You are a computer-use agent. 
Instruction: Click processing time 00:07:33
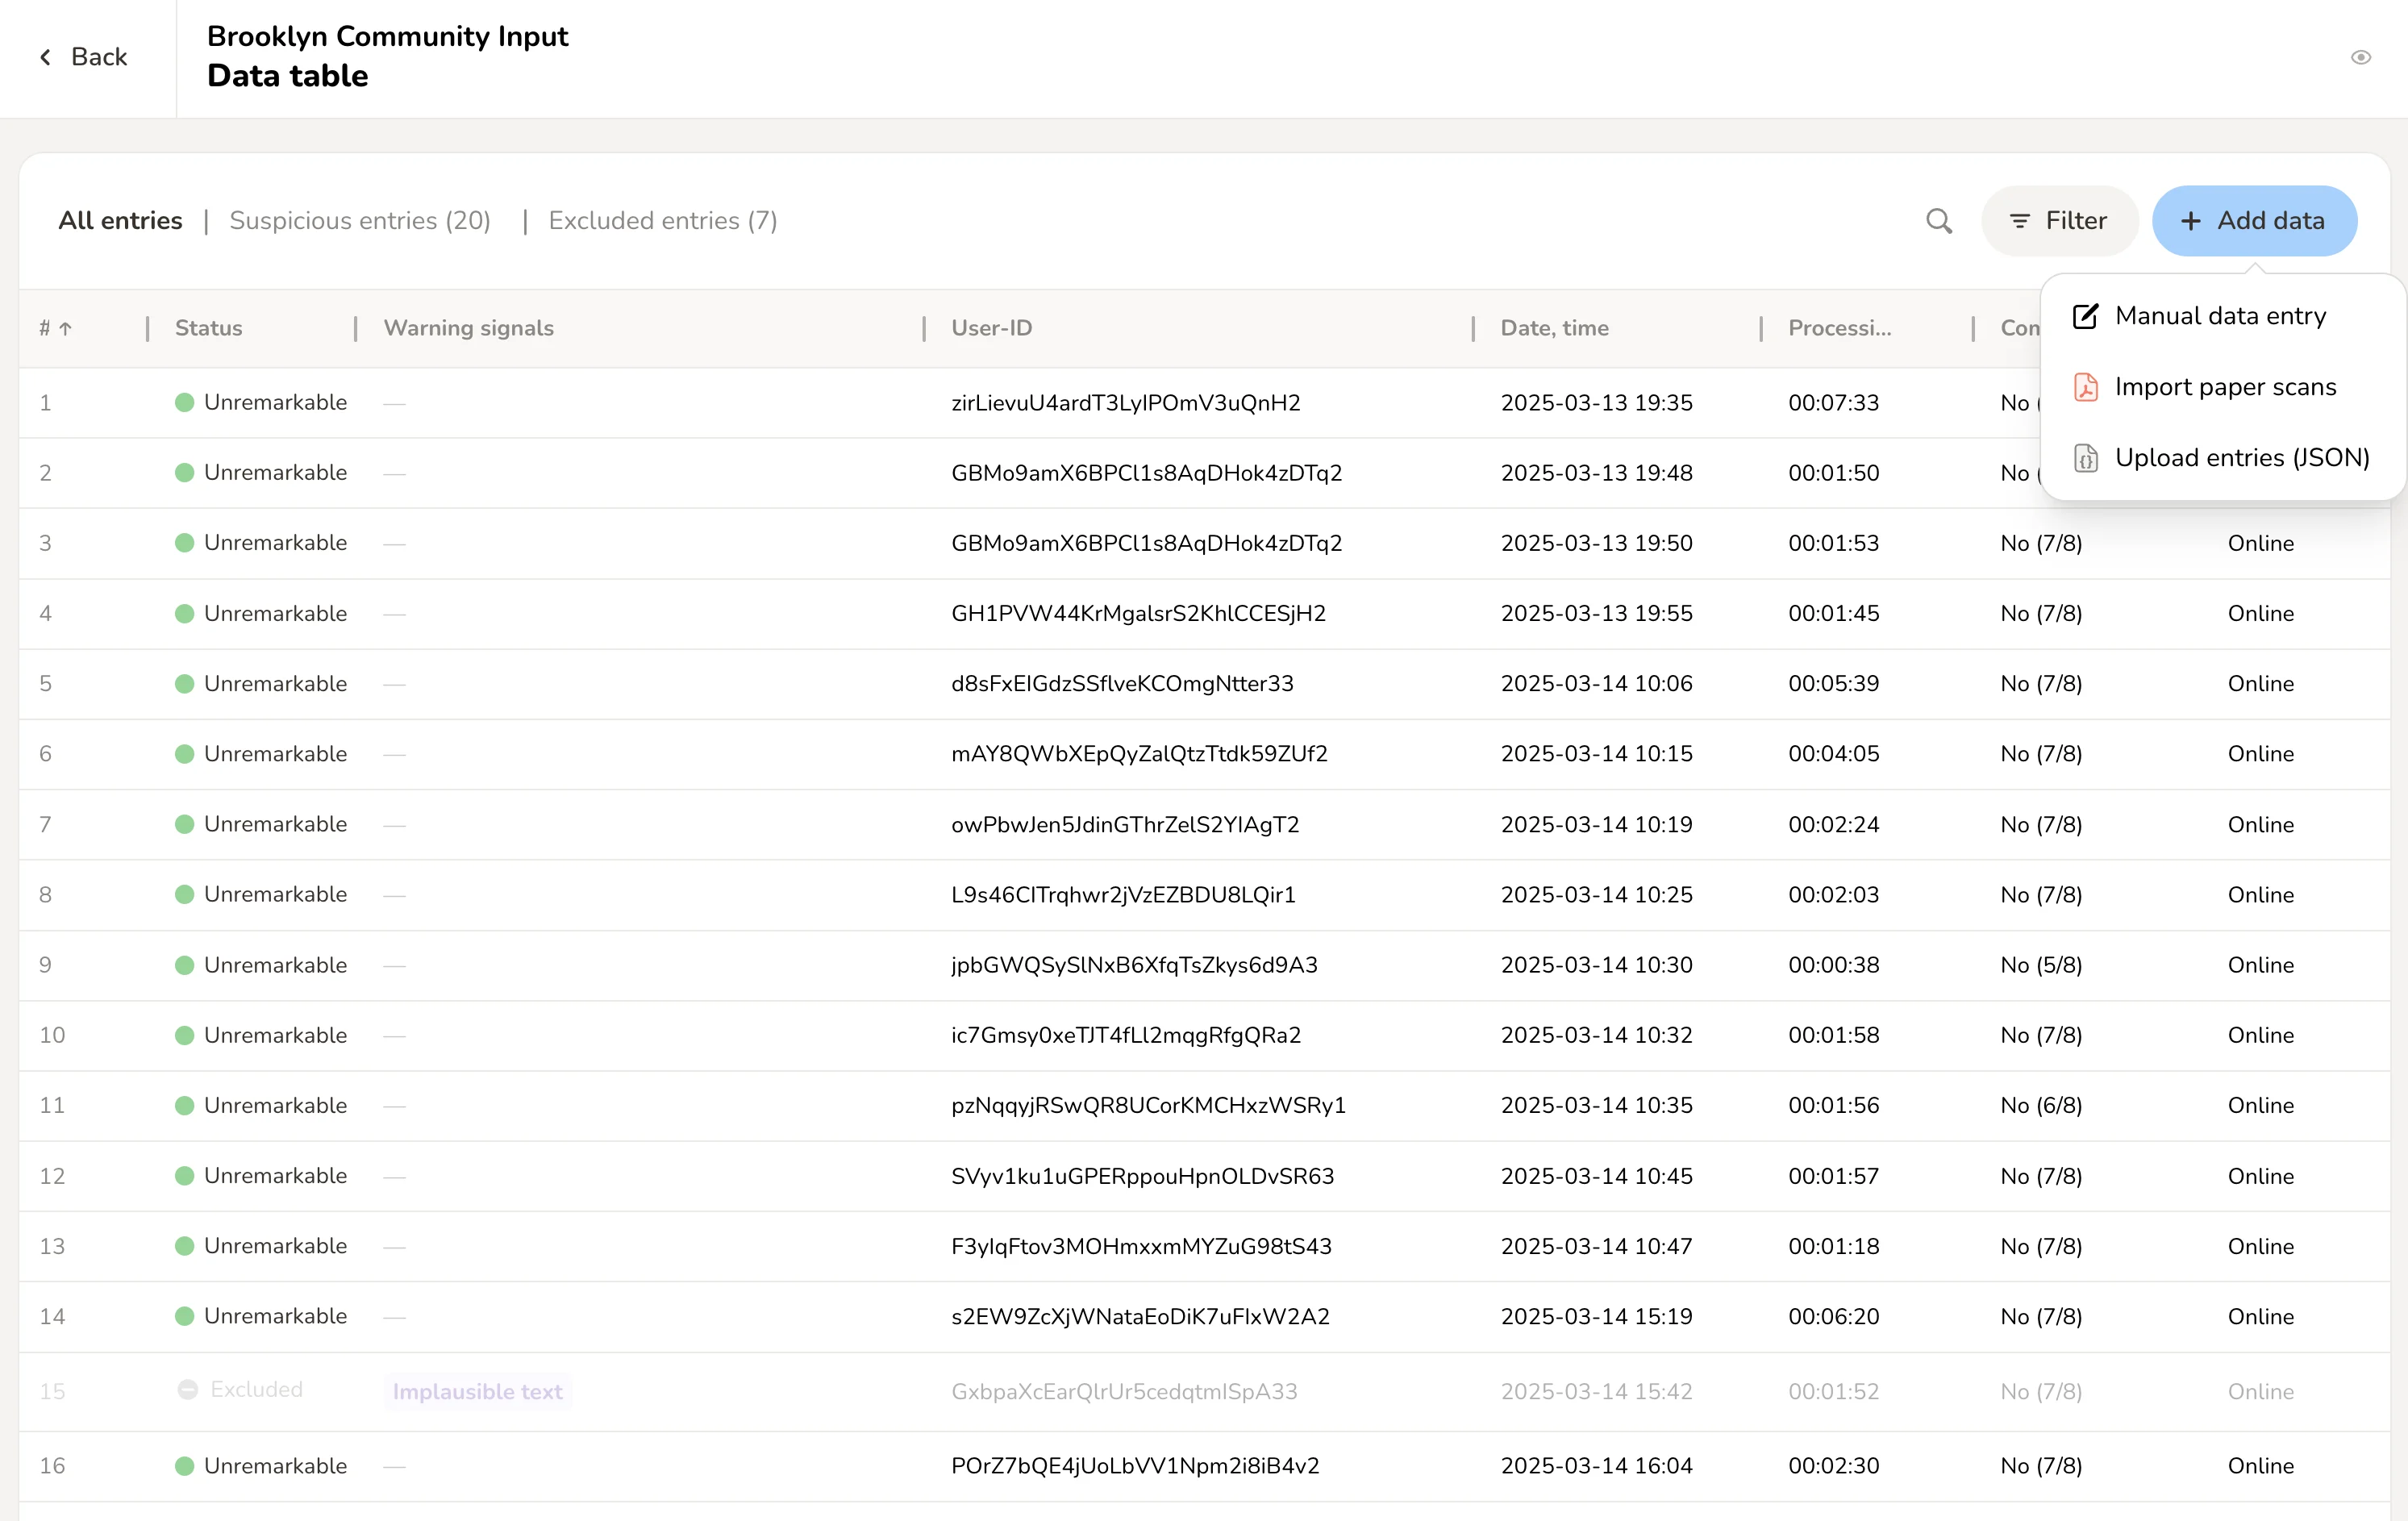point(1833,403)
